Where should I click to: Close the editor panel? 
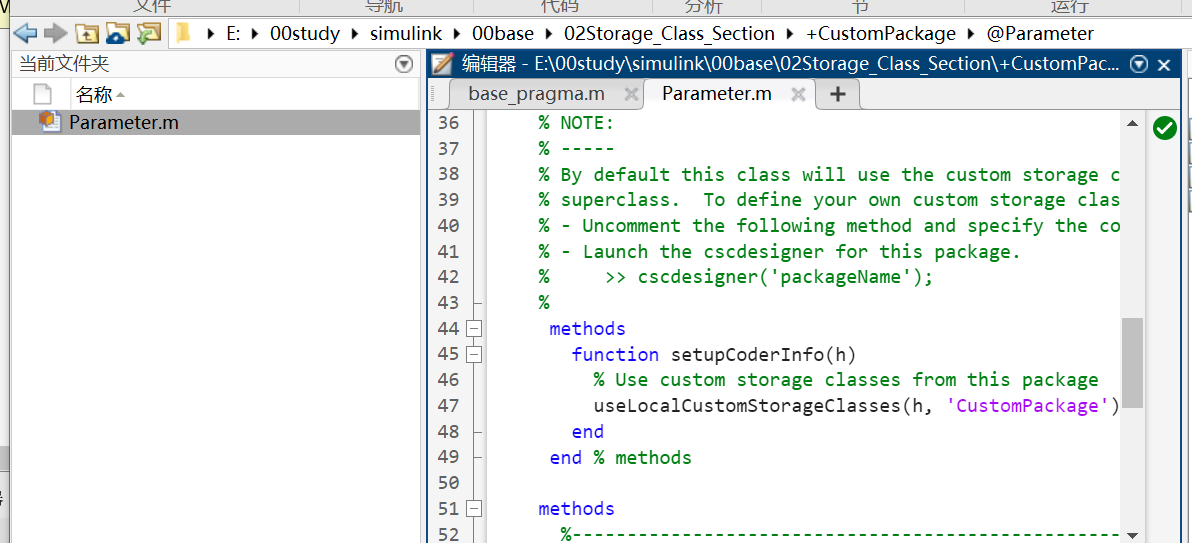(x=1163, y=65)
